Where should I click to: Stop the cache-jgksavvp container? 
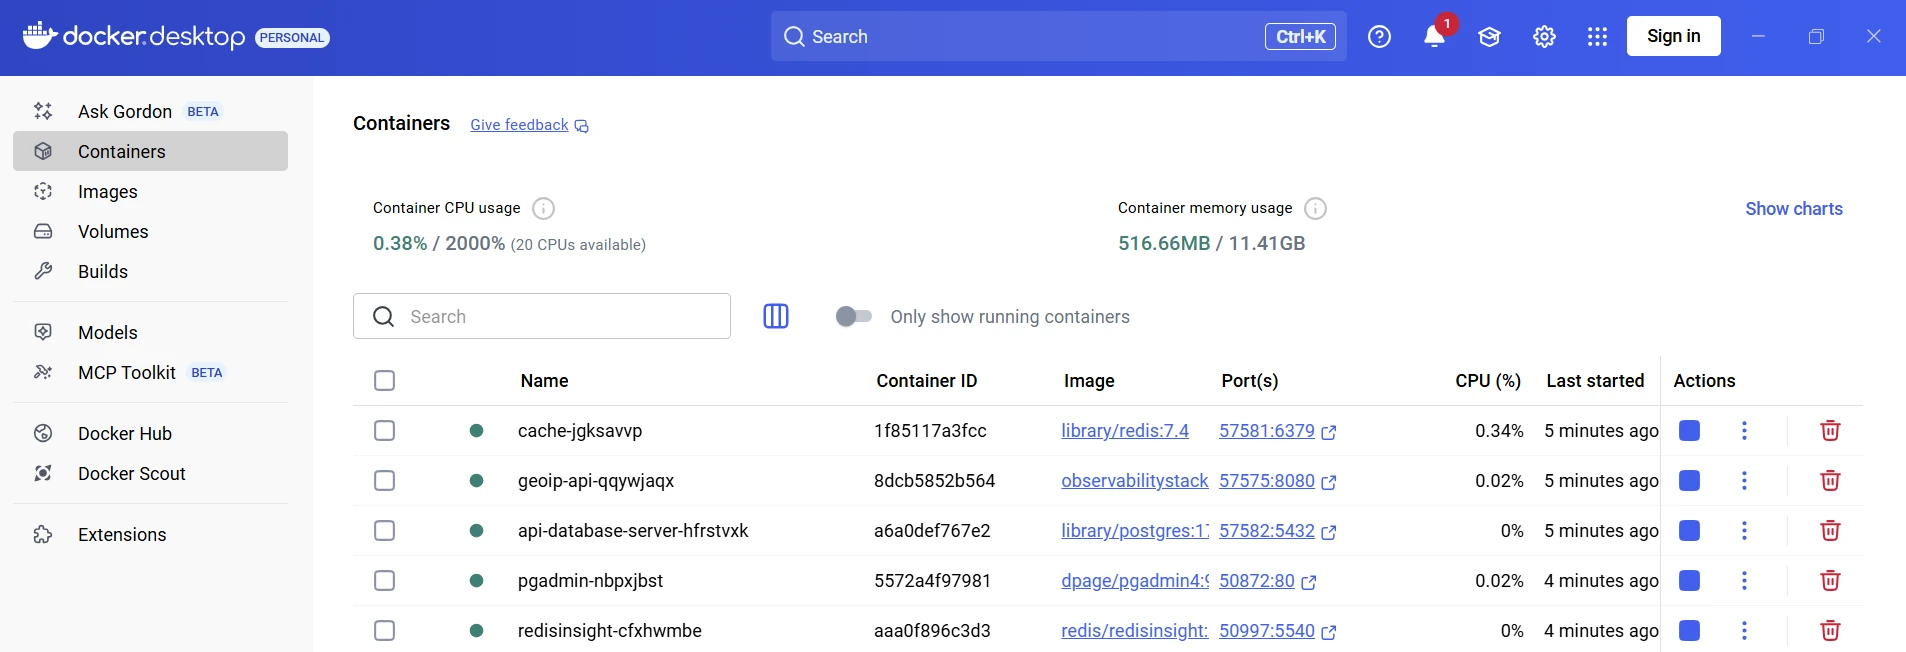click(x=1689, y=431)
